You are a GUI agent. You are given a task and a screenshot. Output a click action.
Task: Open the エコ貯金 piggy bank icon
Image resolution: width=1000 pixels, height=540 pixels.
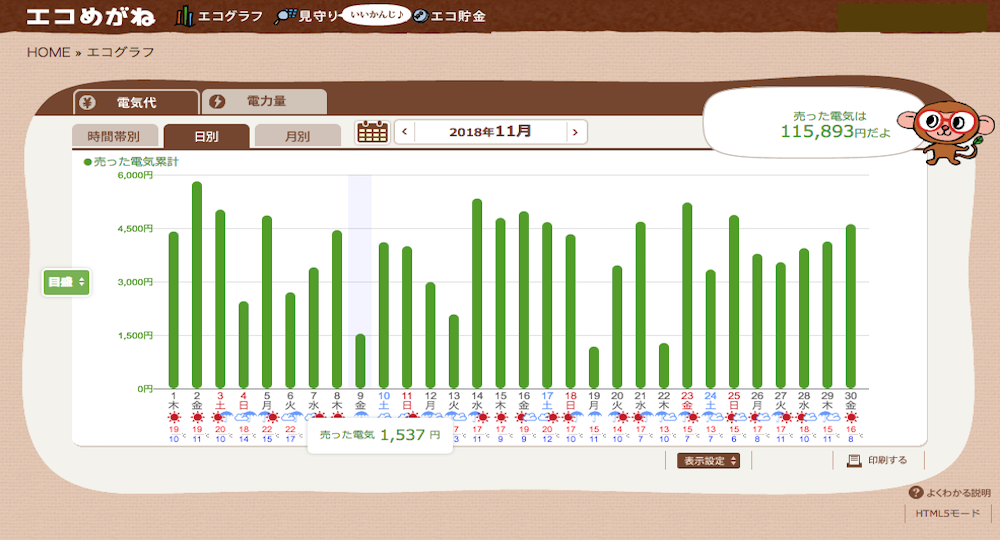420,16
